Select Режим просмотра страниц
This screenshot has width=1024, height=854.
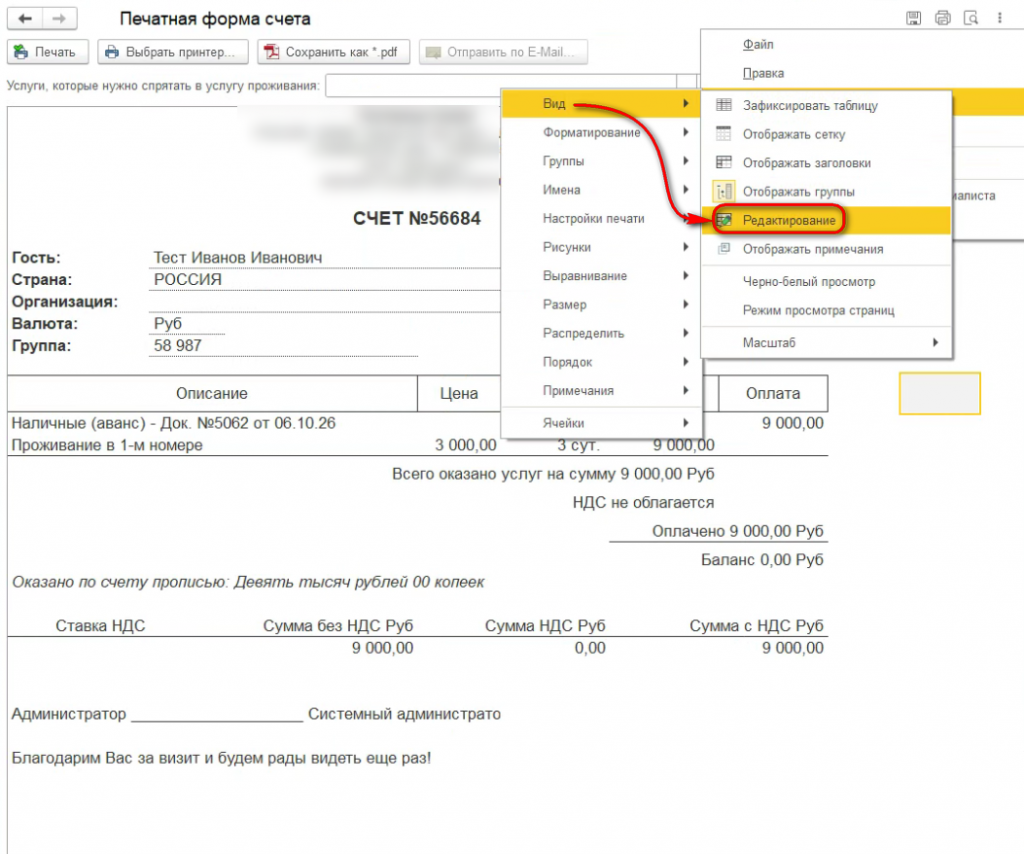[826, 311]
